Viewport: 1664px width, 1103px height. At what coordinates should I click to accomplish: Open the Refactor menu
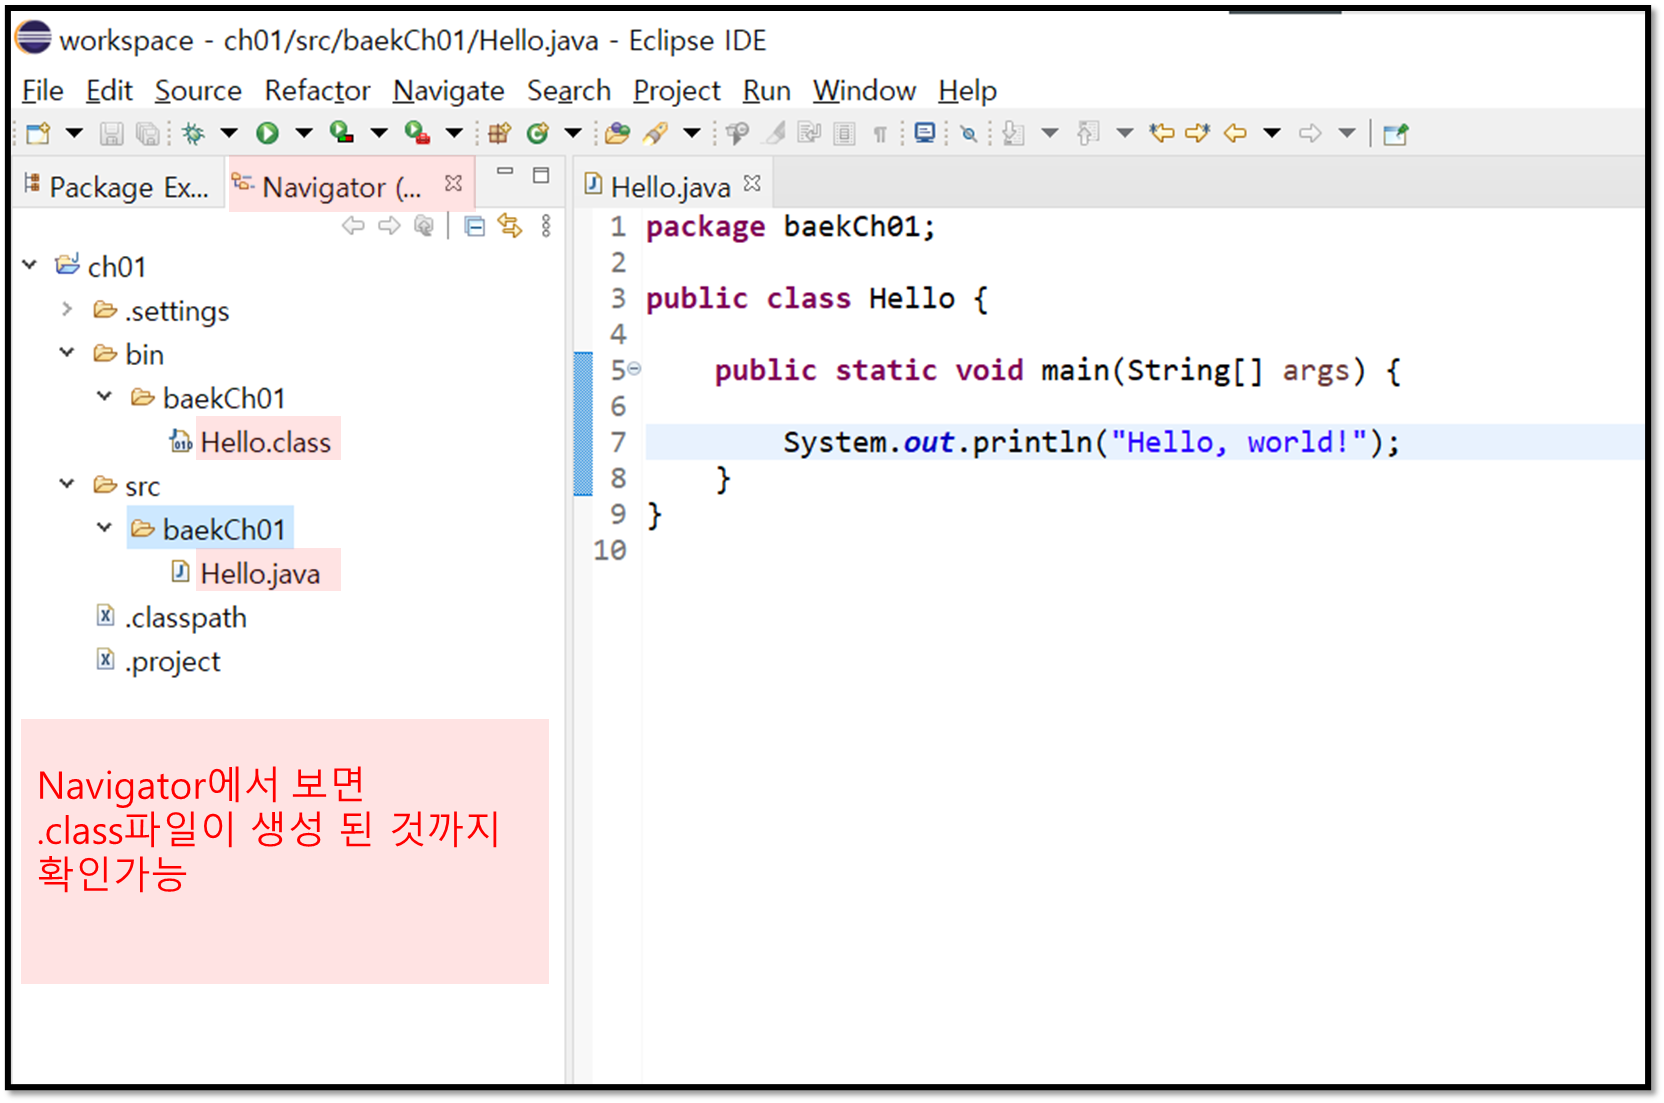[x=317, y=91]
